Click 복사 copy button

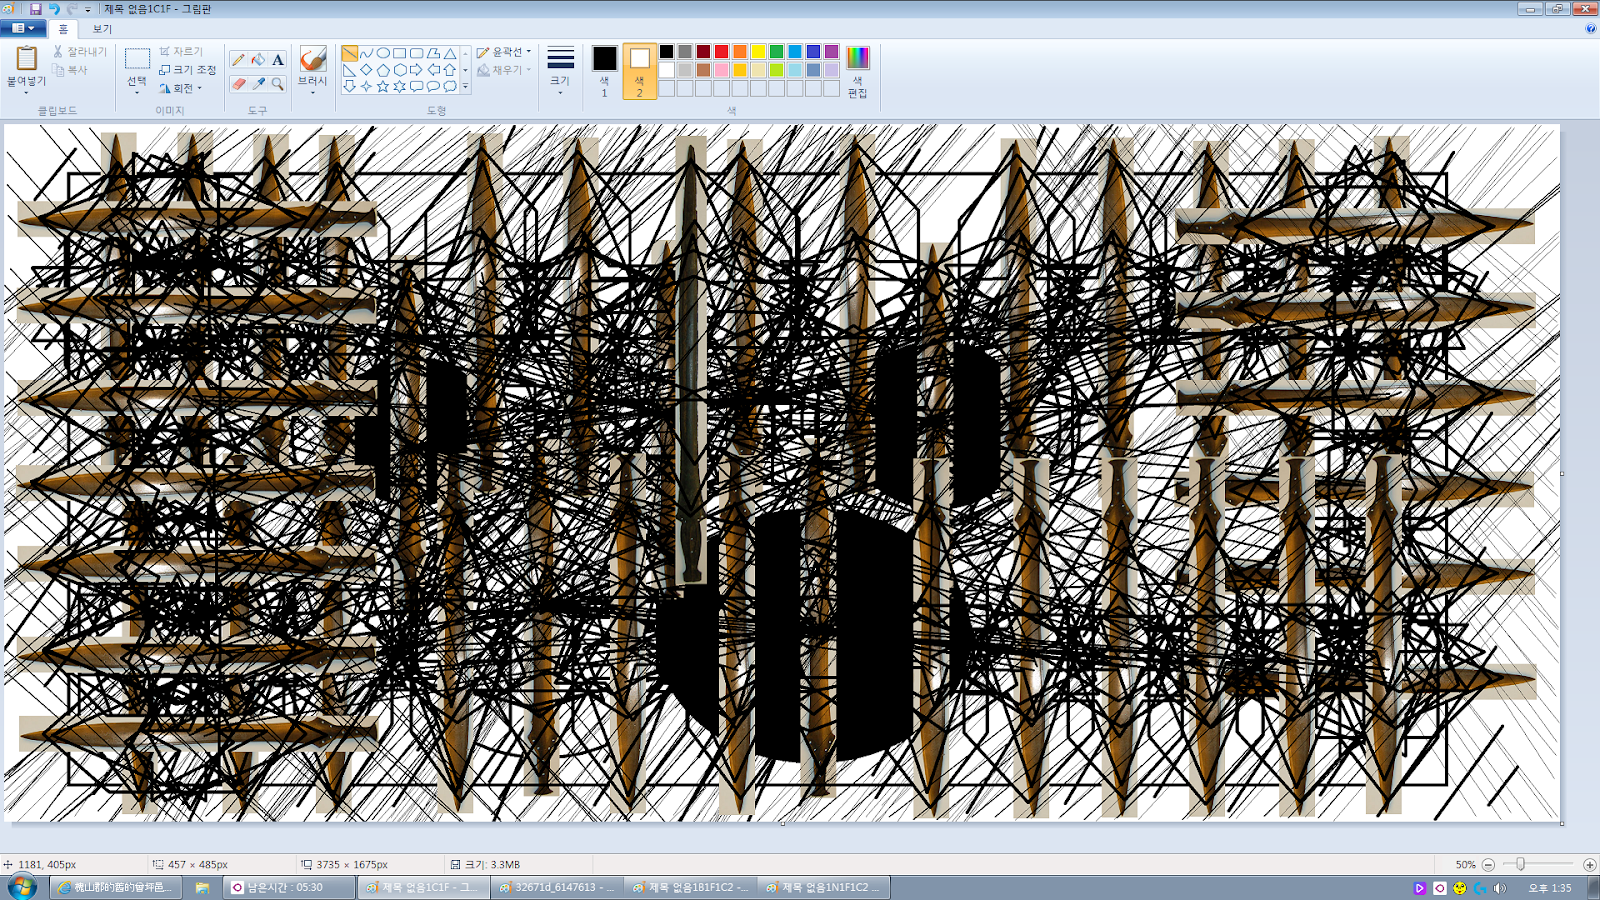coord(70,70)
